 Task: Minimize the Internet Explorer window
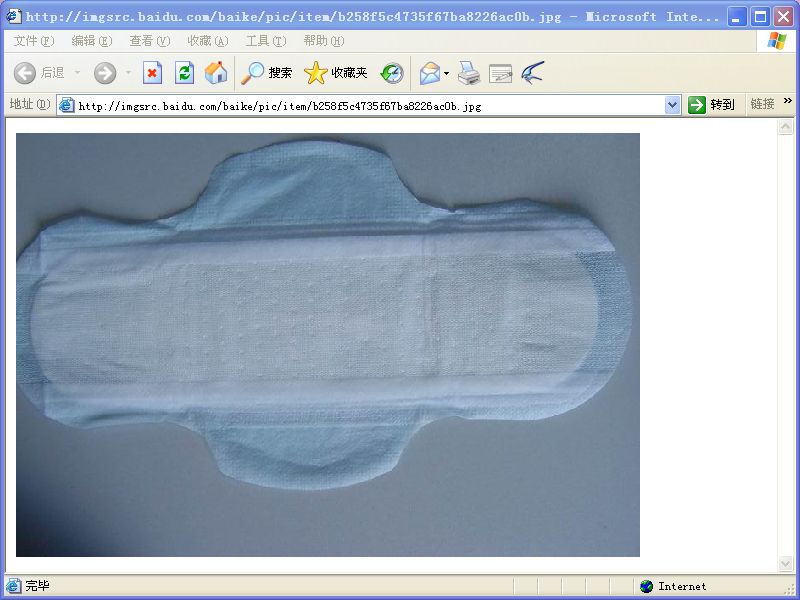(x=736, y=17)
